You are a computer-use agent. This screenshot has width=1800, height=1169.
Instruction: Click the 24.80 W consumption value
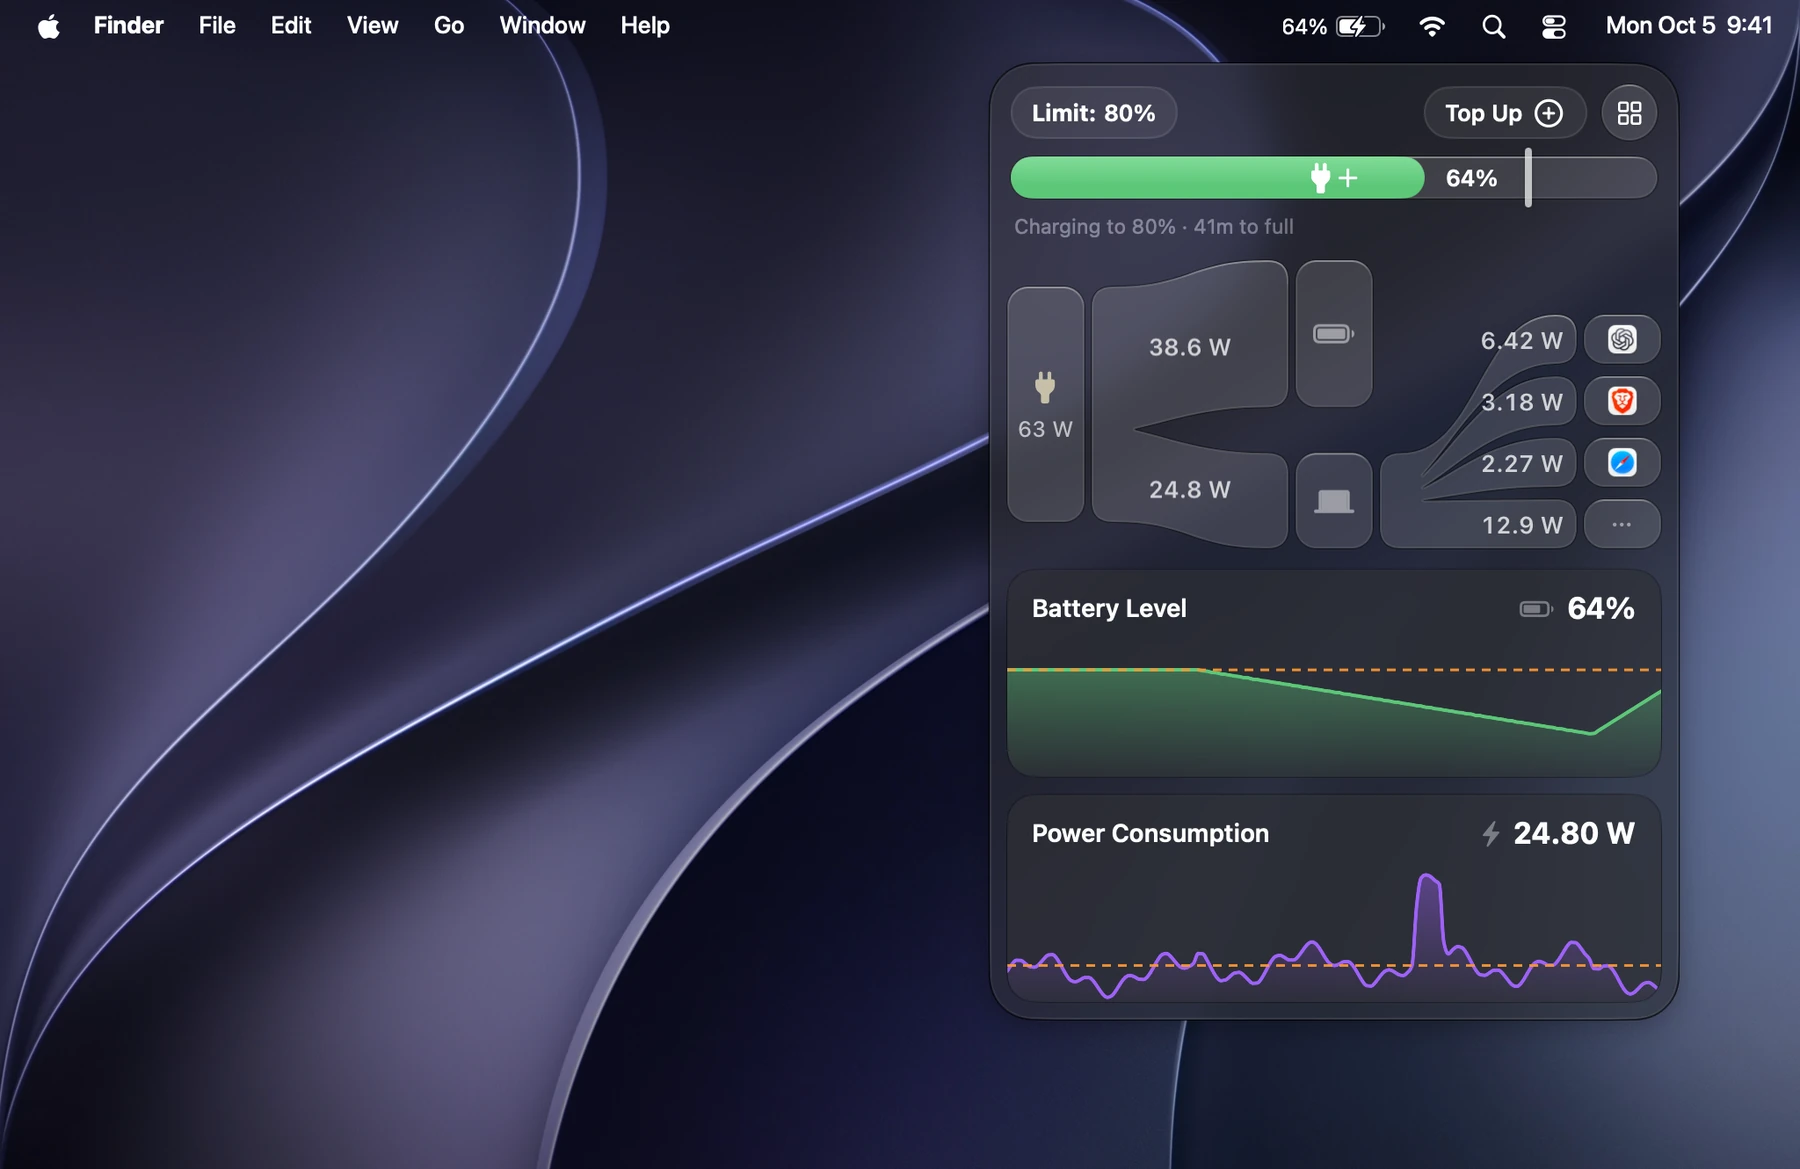1574,833
